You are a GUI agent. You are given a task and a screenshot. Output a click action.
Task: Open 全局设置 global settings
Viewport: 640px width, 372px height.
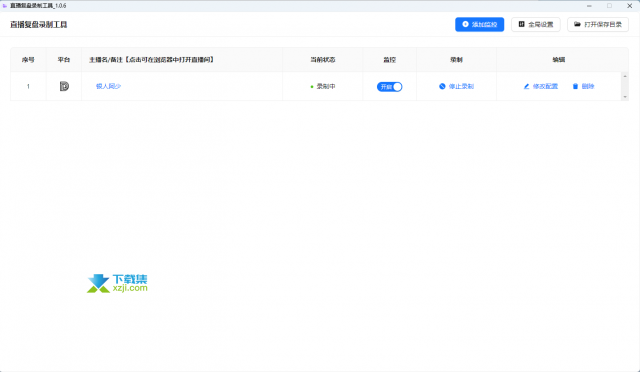536,25
